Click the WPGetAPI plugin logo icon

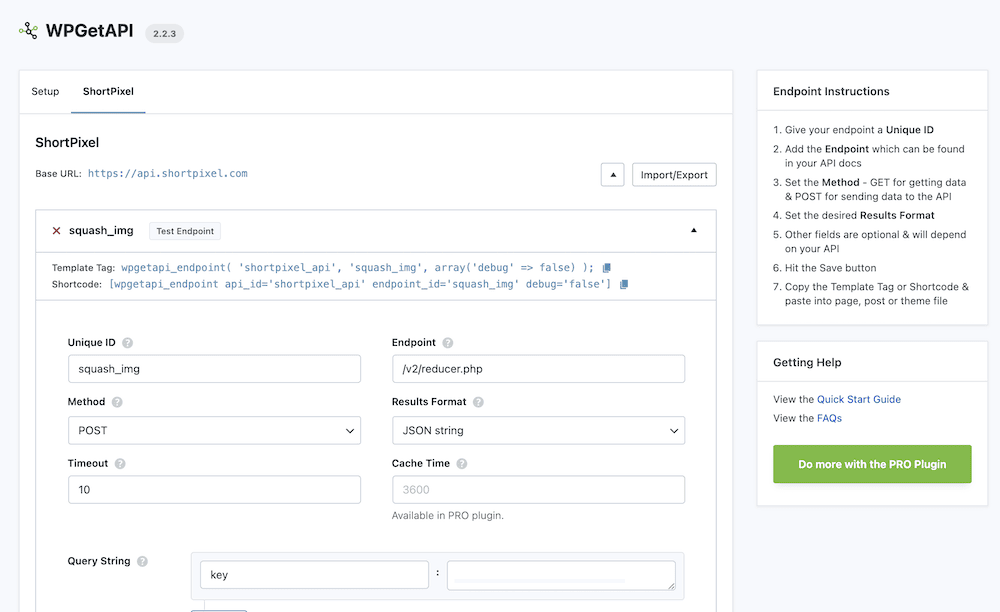(x=27, y=31)
